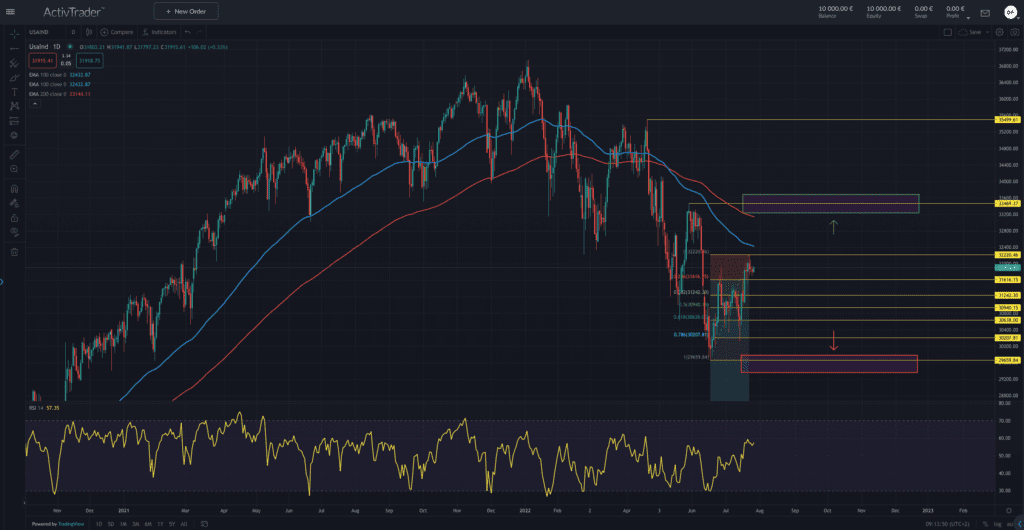Select the 5D time range
Viewport: 1024px width, 530px height.
pos(110,524)
